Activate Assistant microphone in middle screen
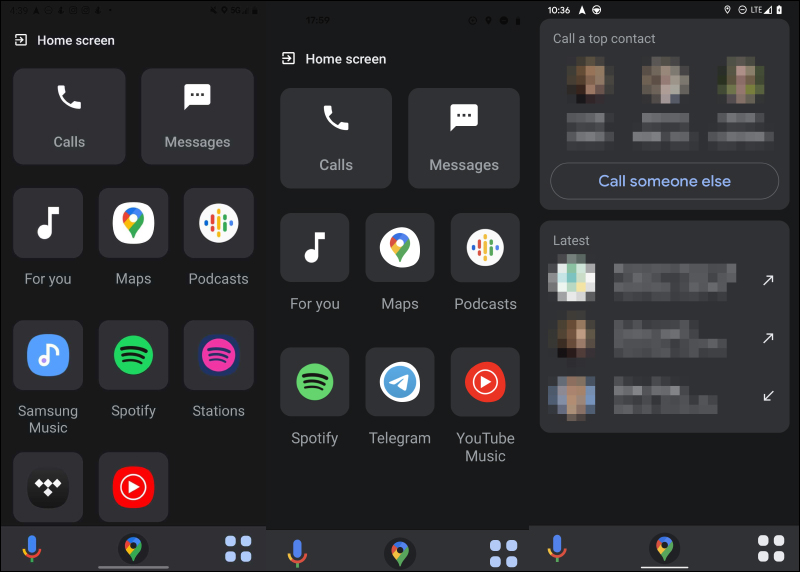 coord(297,554)
